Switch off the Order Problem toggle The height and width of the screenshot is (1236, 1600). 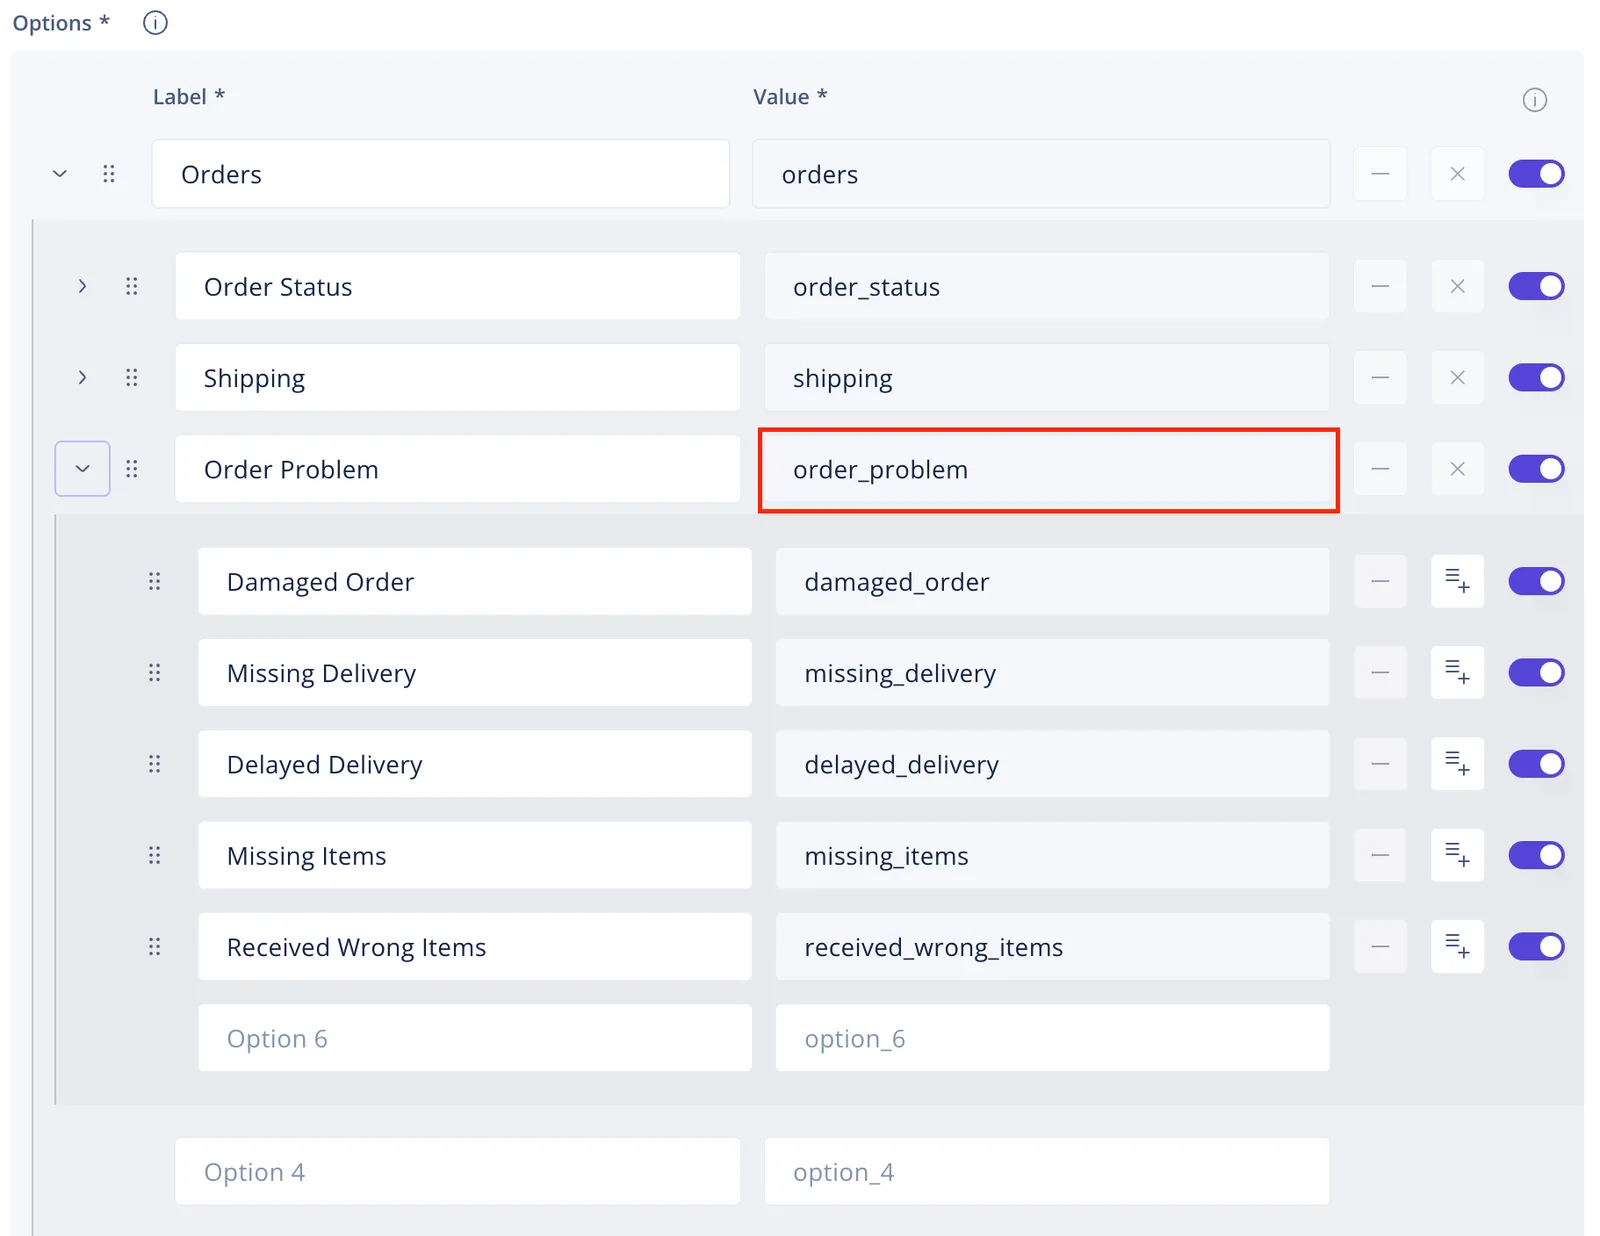pyautogui.click(x=1536, y=469)
